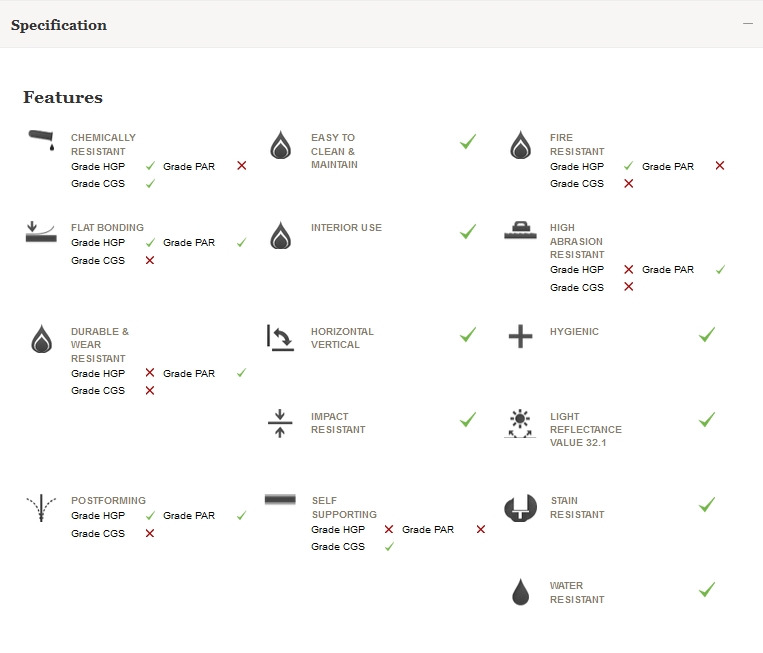Click the Stain Resistant icon
Viewport: 763px width, 653px height.
pyautogui.click(x=520, y=508)
